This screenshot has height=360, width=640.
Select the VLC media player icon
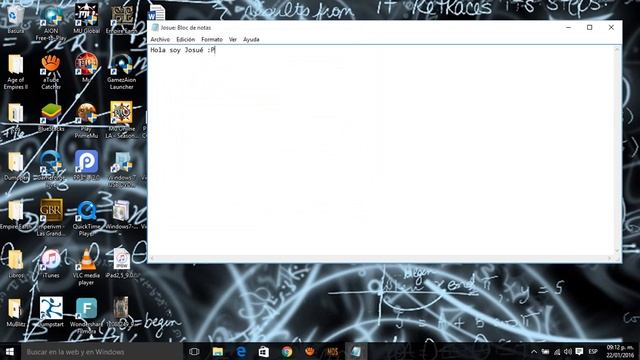tap(86, 267)
